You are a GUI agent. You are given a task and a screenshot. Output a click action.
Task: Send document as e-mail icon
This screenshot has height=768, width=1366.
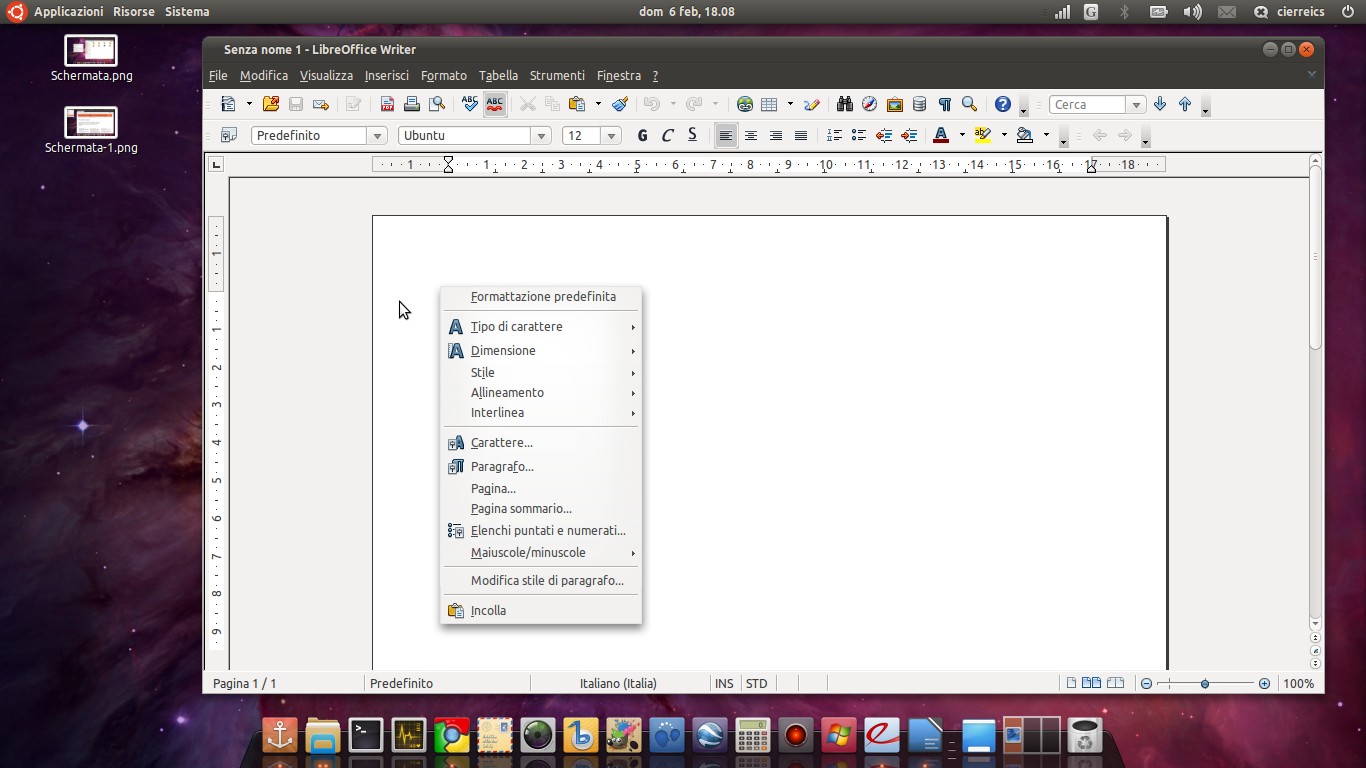tap(321, 104)
